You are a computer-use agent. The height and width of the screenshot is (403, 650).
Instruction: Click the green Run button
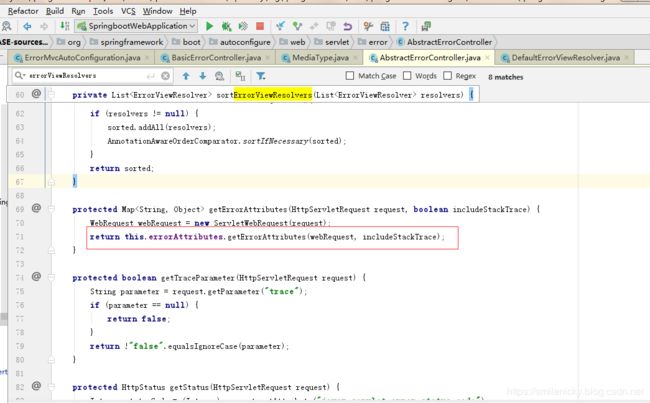tap(209, 26)
